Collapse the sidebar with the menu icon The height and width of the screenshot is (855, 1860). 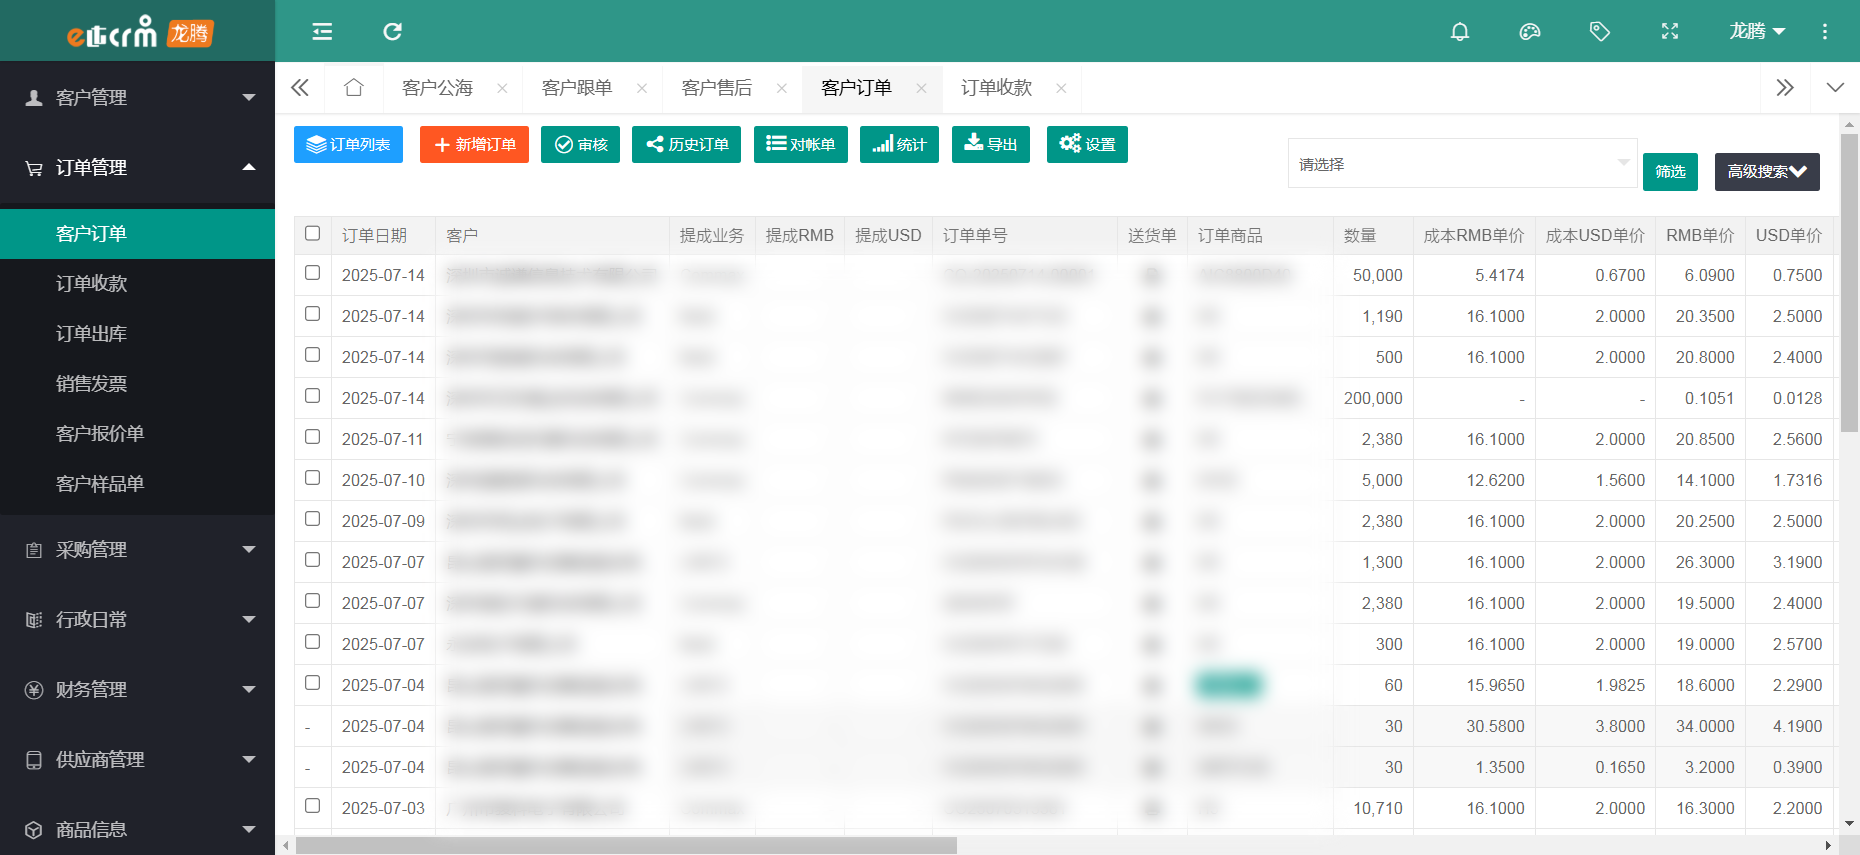[322, 32]
